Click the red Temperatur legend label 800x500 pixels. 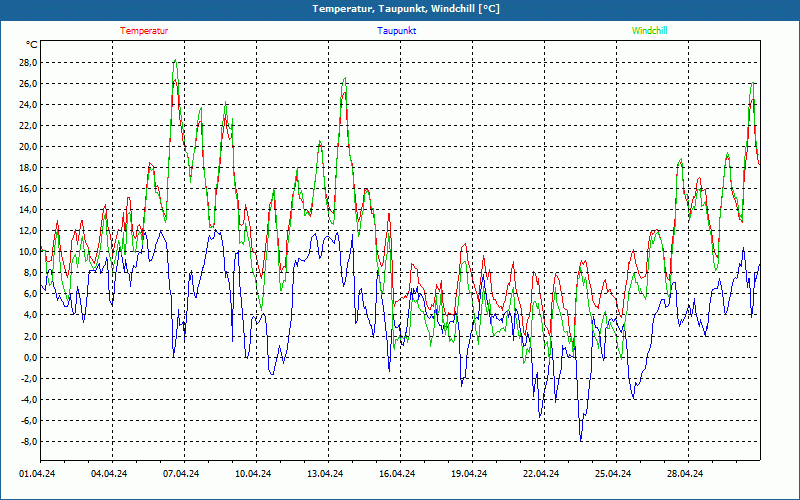pyautogui.click(x=144, y=31)
